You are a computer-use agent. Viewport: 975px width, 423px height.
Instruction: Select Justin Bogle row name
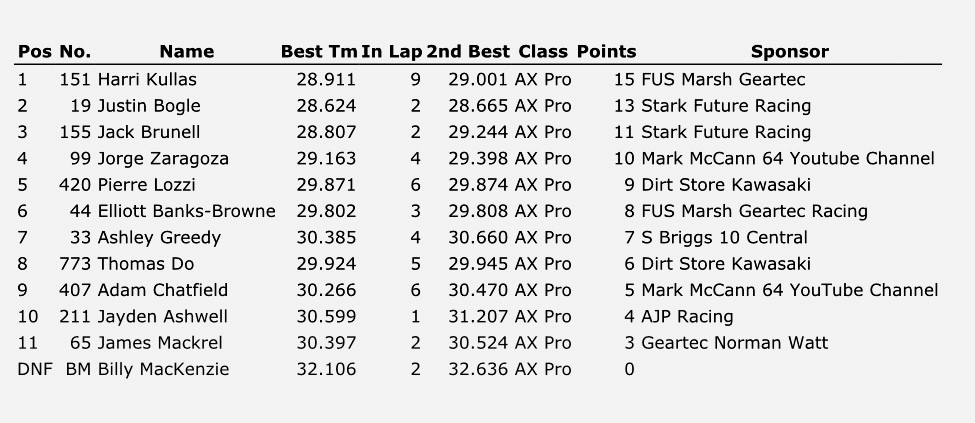click(x=149, y=106)
